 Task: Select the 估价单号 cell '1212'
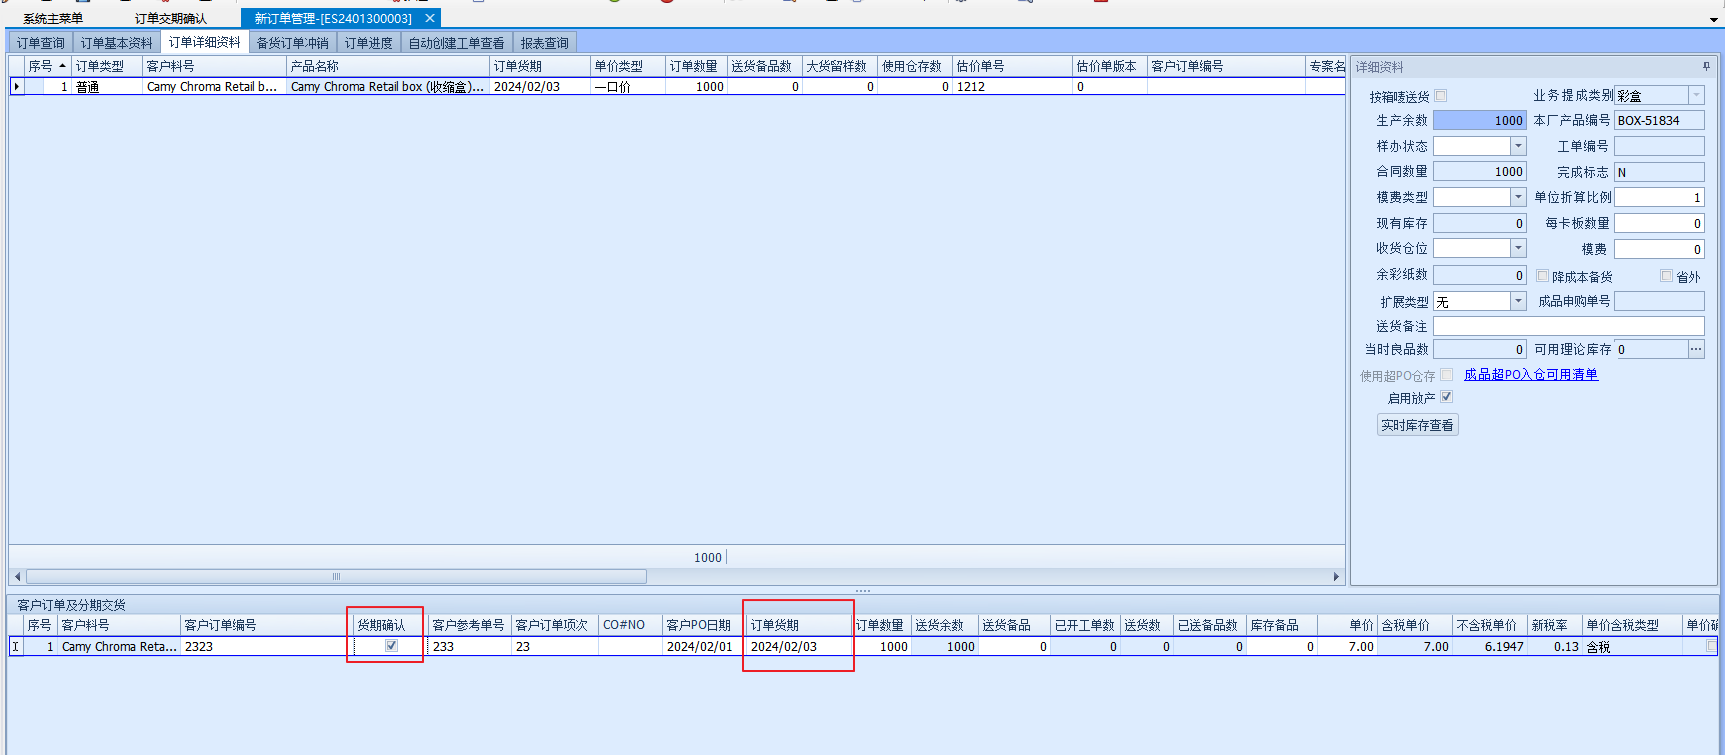pos(1012,87)
